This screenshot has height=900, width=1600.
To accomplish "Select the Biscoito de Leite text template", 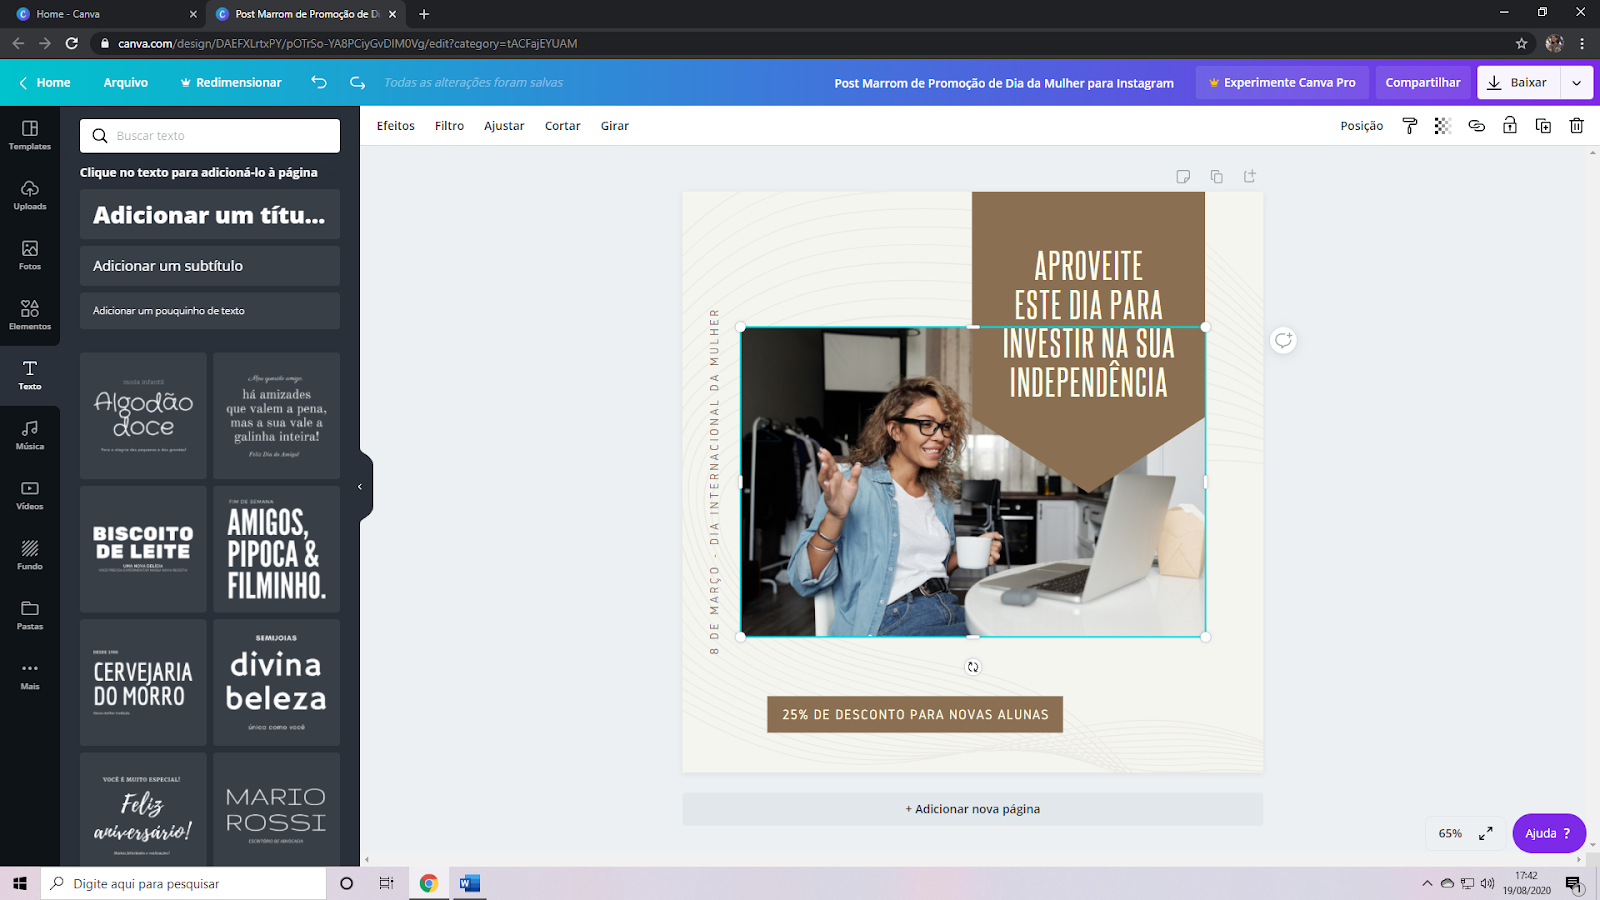I will point(143,549).
